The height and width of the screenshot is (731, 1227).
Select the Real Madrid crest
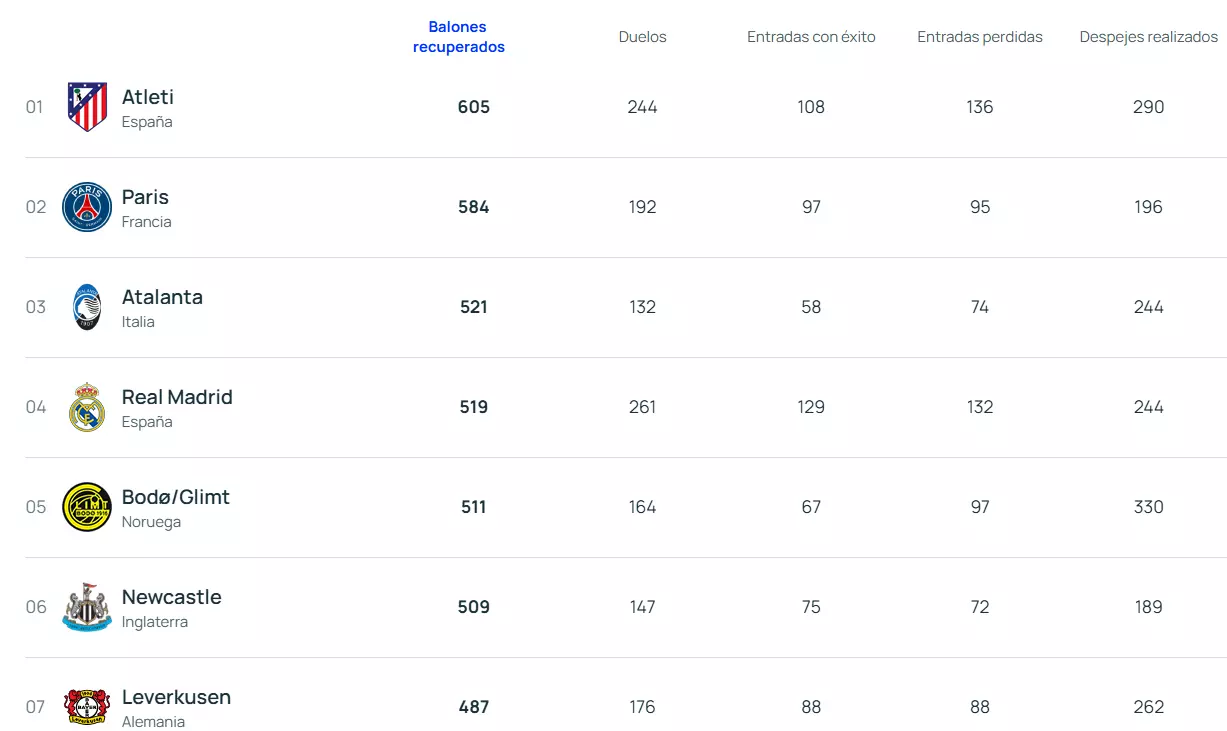pos(87,407)
